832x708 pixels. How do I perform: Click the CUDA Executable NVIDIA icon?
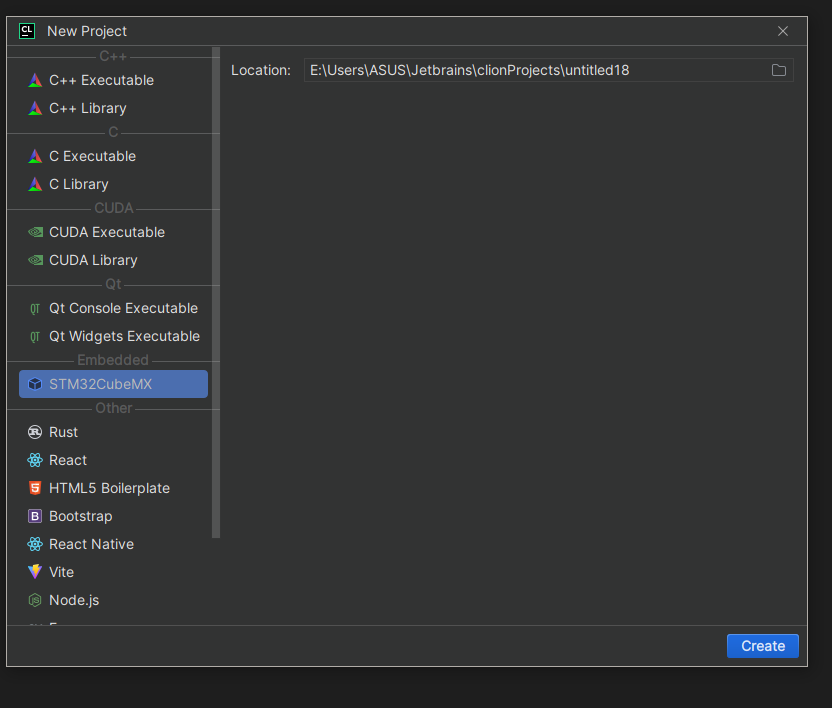click(x=35, y=232)
